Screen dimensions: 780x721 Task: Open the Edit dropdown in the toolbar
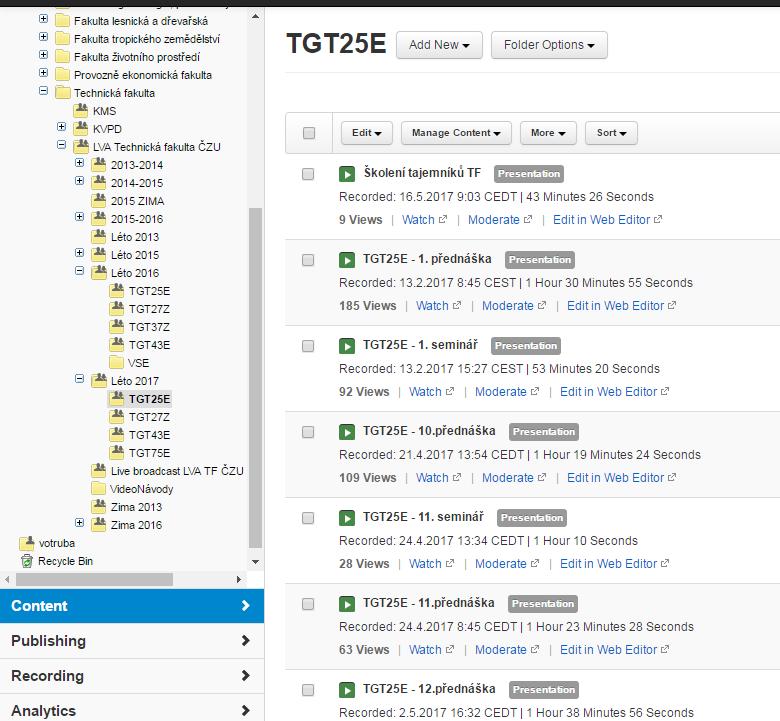pos(367,133)
